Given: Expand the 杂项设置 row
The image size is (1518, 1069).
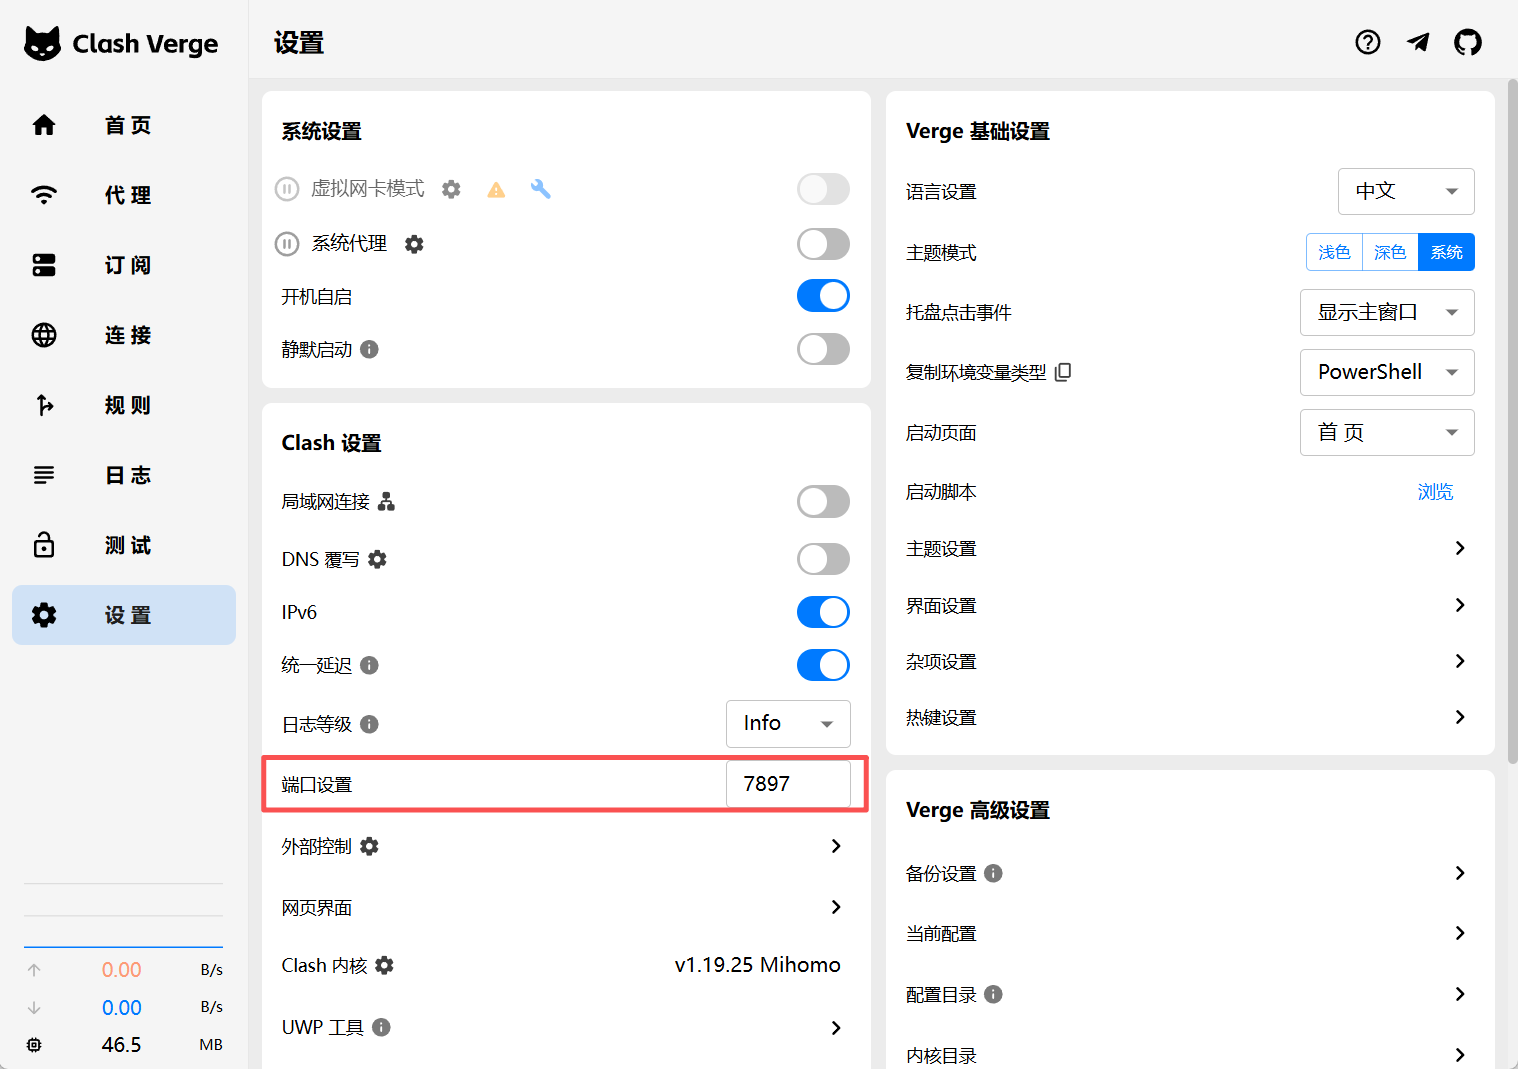Looking at the screenshot, I should 1189,661.
